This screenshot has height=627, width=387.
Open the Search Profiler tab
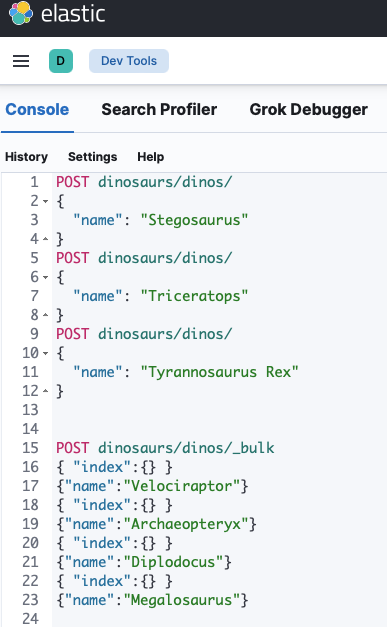click(x=159, y=110)
